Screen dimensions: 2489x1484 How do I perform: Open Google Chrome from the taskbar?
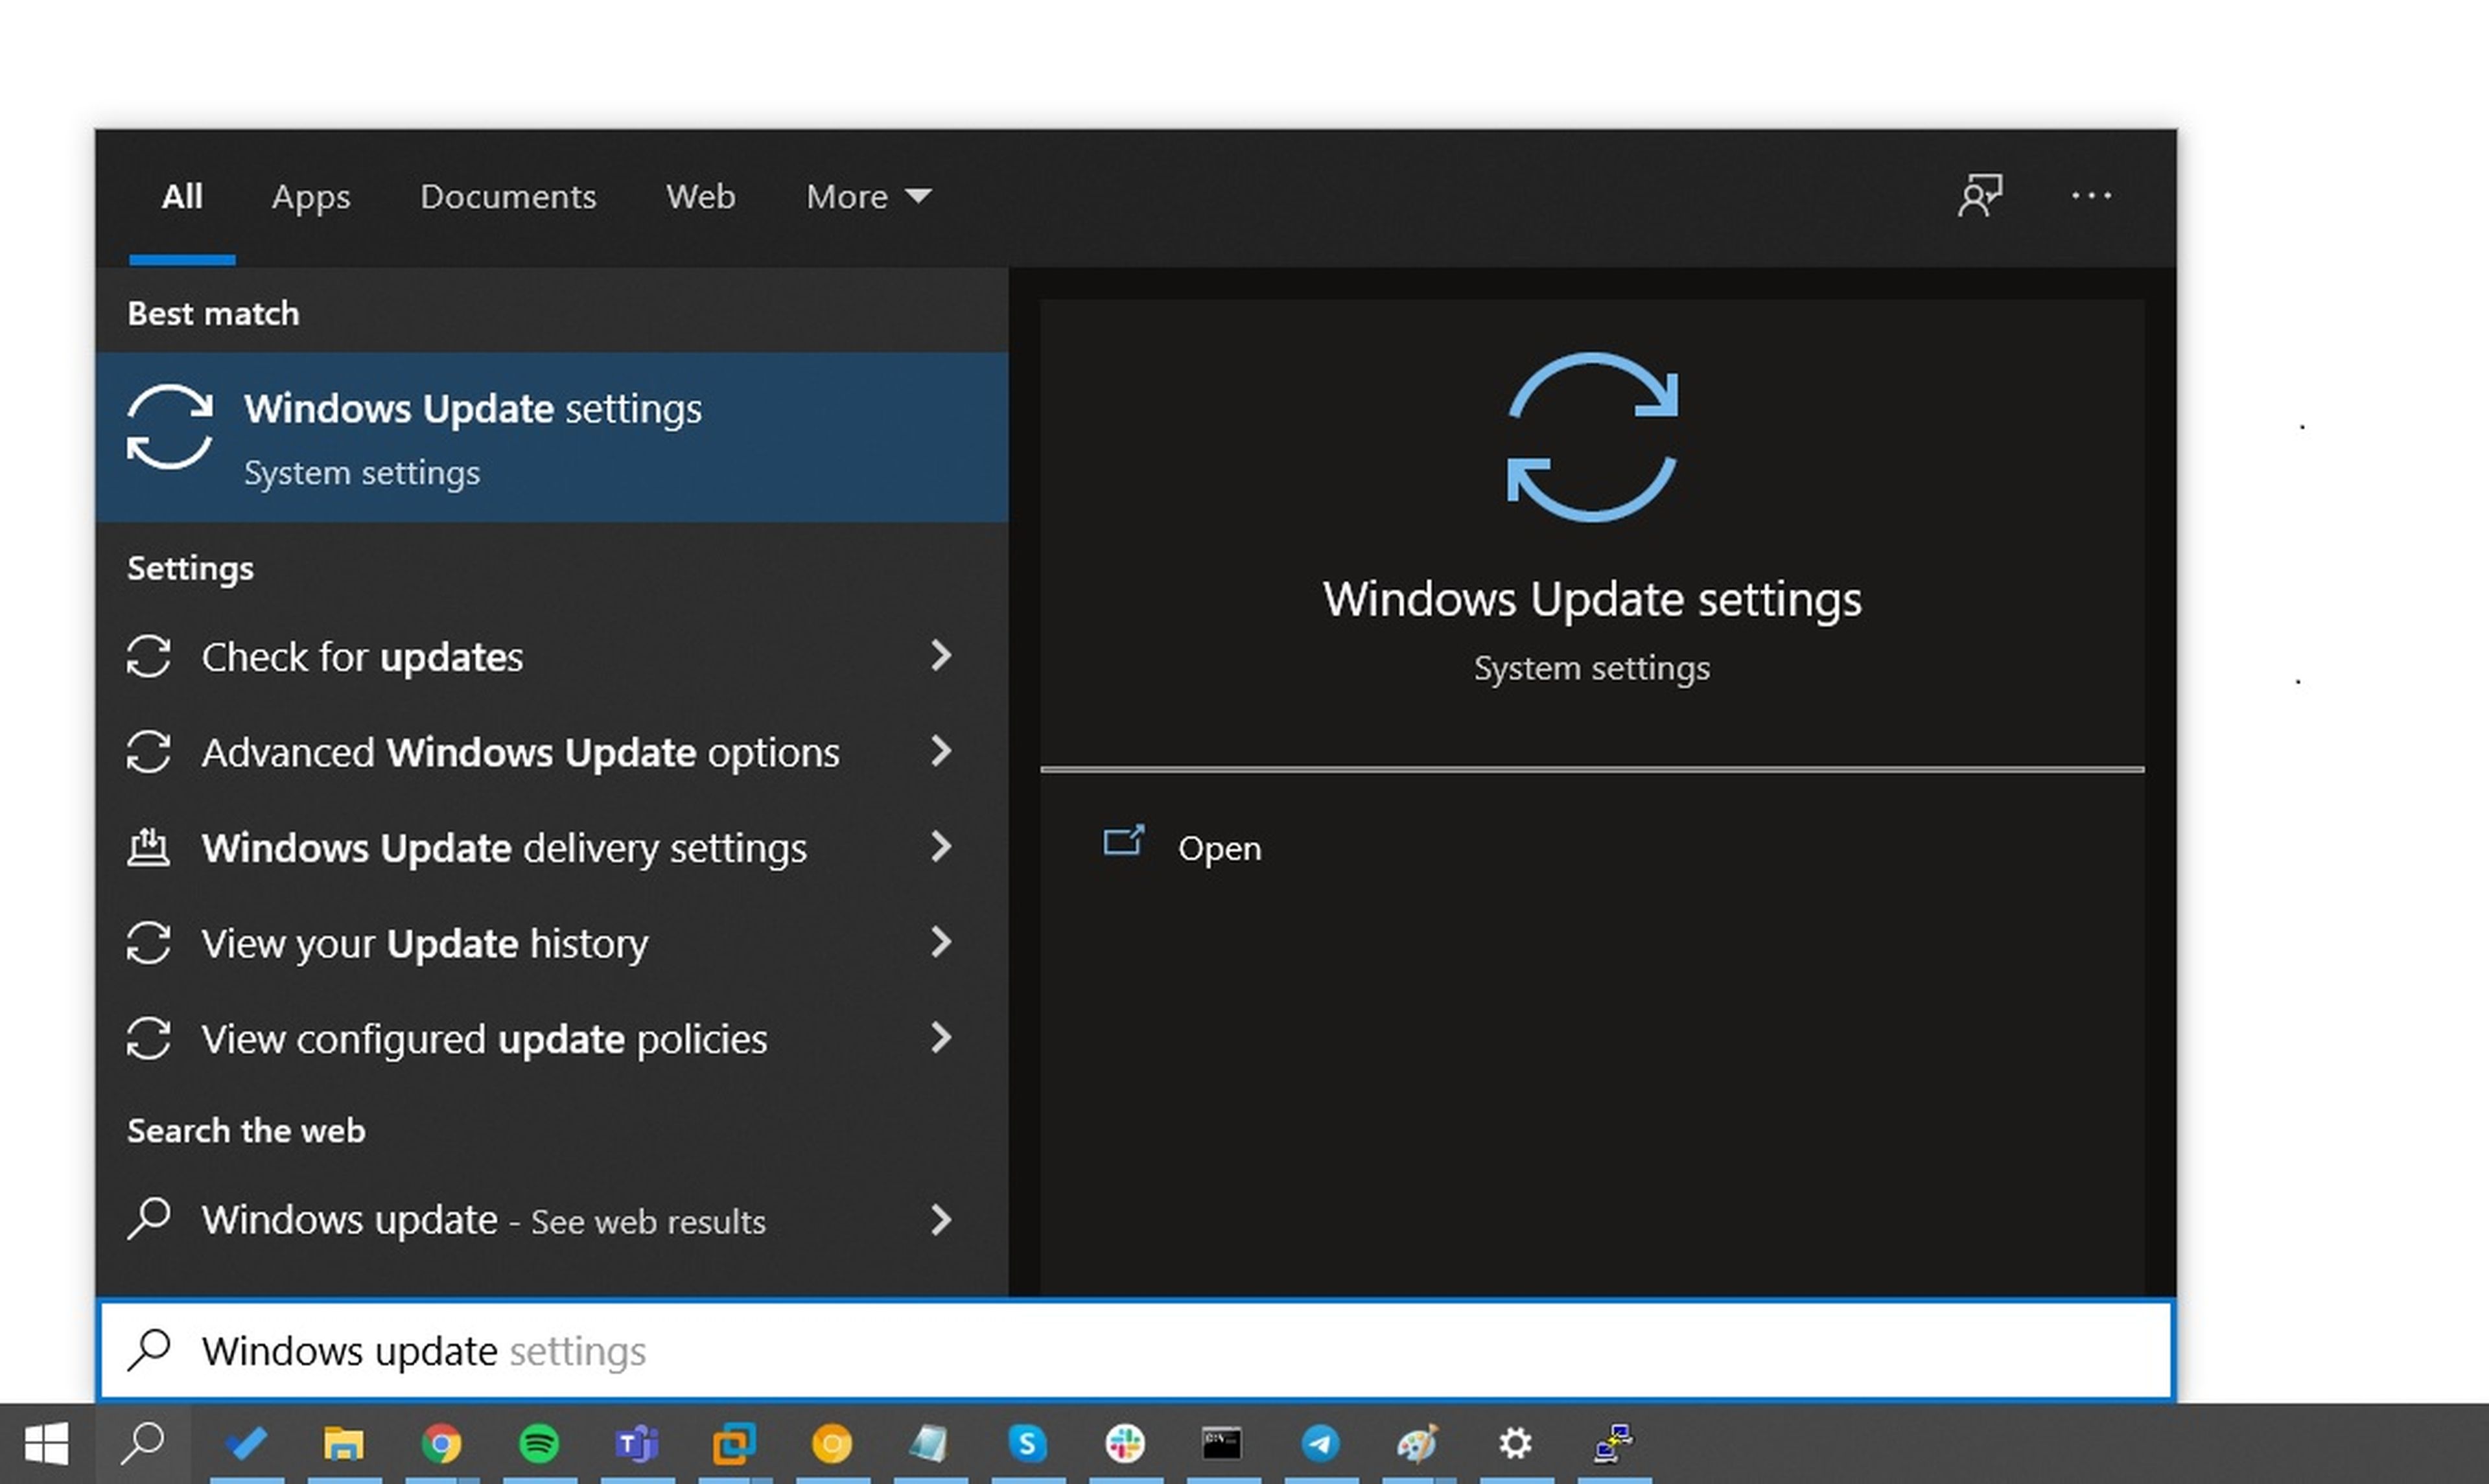[x=441, y=1444]
